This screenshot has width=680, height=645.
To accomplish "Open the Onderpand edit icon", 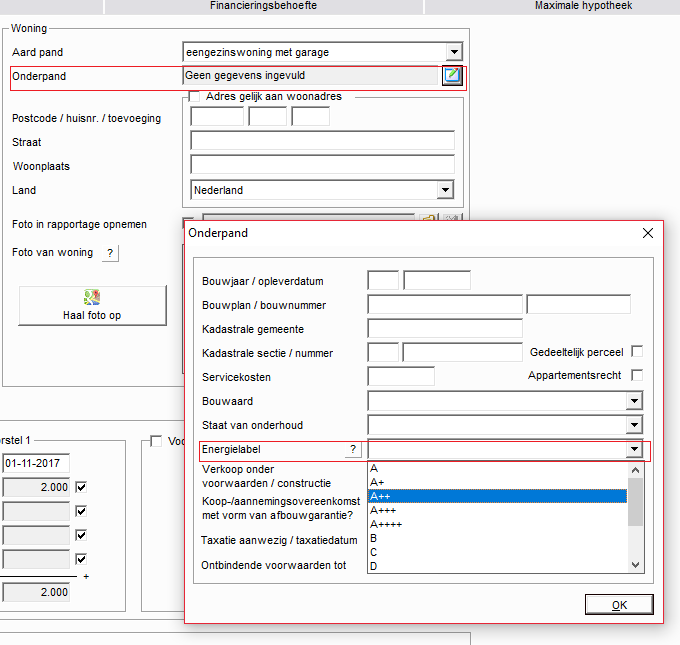I will click(452, 76).
